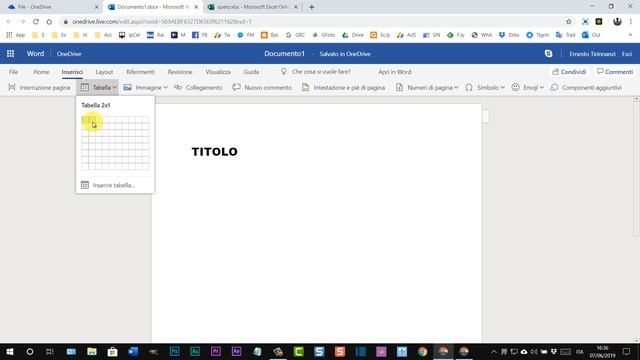Click Intestazione e piè di pagina

(x=343, y=87)
